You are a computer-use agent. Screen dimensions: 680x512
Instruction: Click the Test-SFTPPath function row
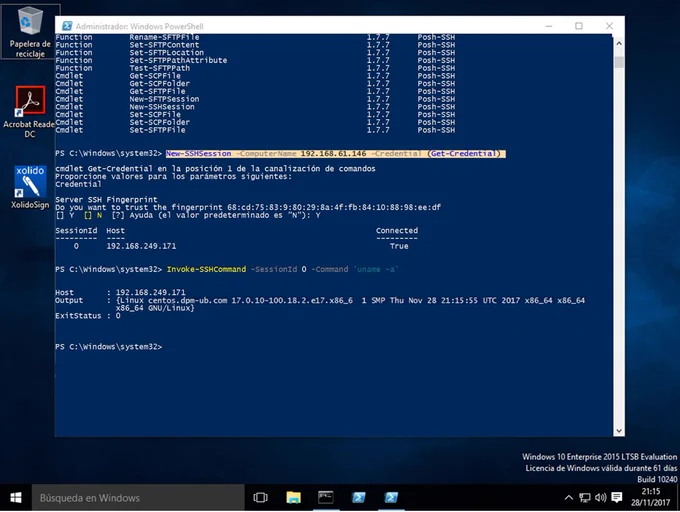[x=255, y=68]
